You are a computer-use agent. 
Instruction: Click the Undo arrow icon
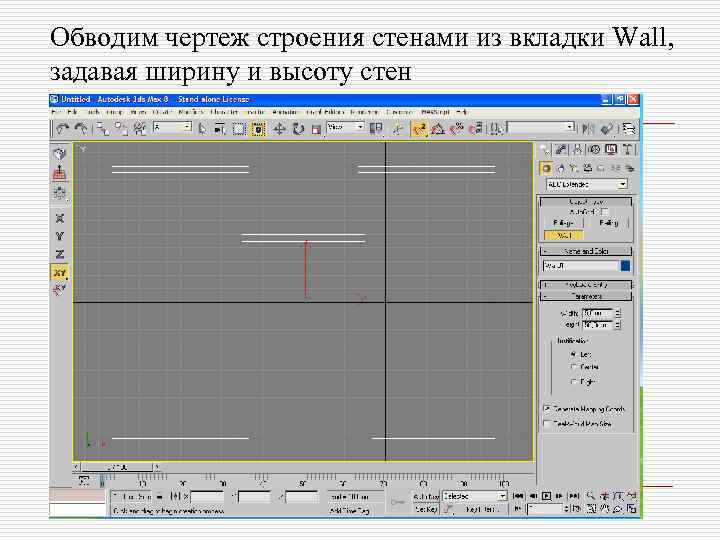point(62,129)
